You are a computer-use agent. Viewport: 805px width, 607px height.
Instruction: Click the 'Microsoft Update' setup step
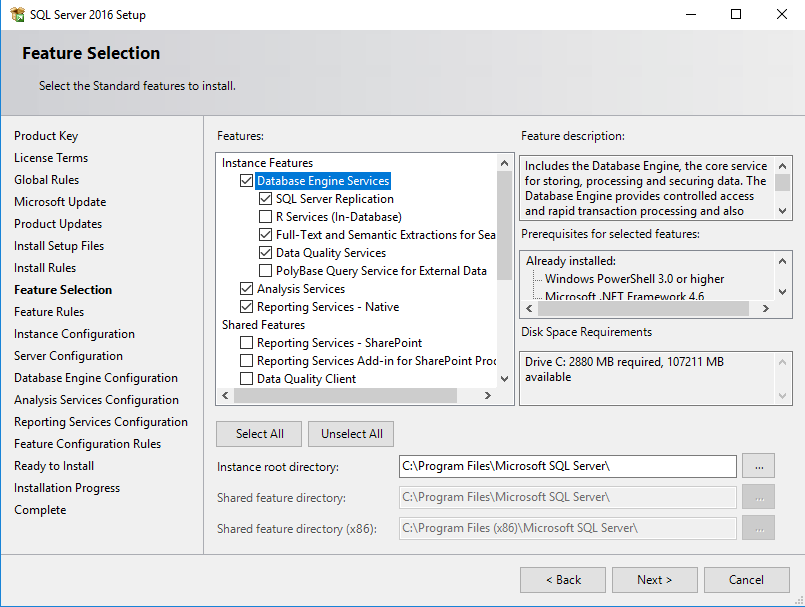[60, 202]
